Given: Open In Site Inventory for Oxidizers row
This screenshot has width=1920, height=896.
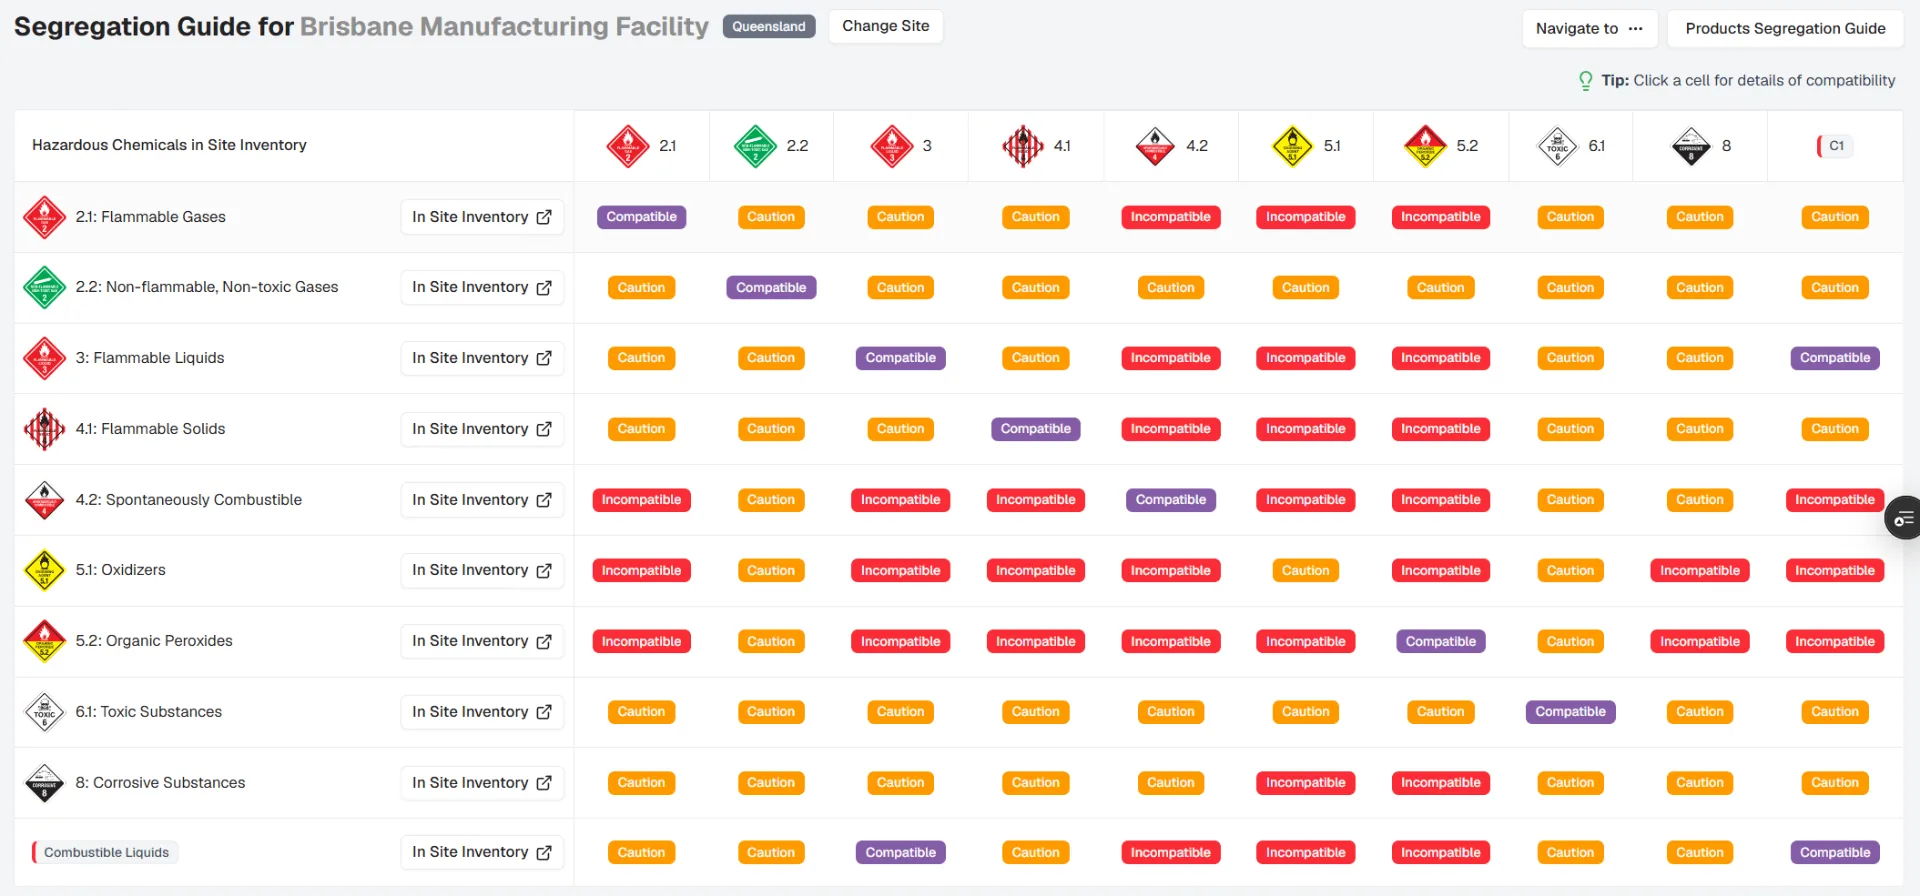Looking at the screenshot, I should pyautogui.click(x=482, y=570).
